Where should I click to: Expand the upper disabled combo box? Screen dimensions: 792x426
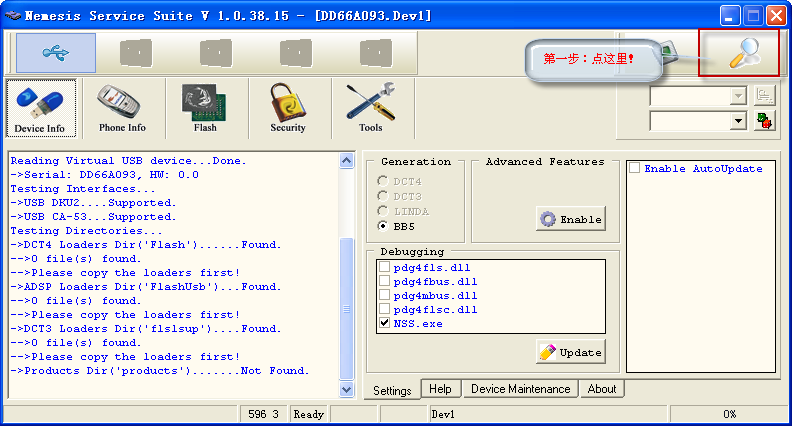(739, 96)
